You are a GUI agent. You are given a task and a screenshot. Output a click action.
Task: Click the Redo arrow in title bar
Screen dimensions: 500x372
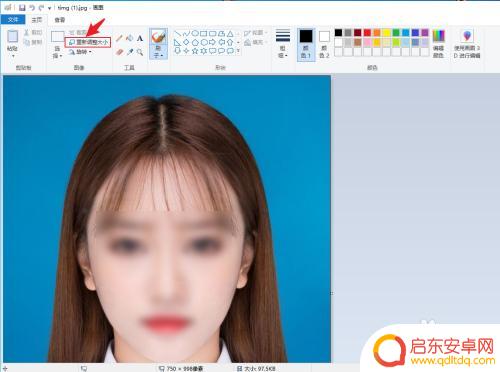(x=41, y=7)
